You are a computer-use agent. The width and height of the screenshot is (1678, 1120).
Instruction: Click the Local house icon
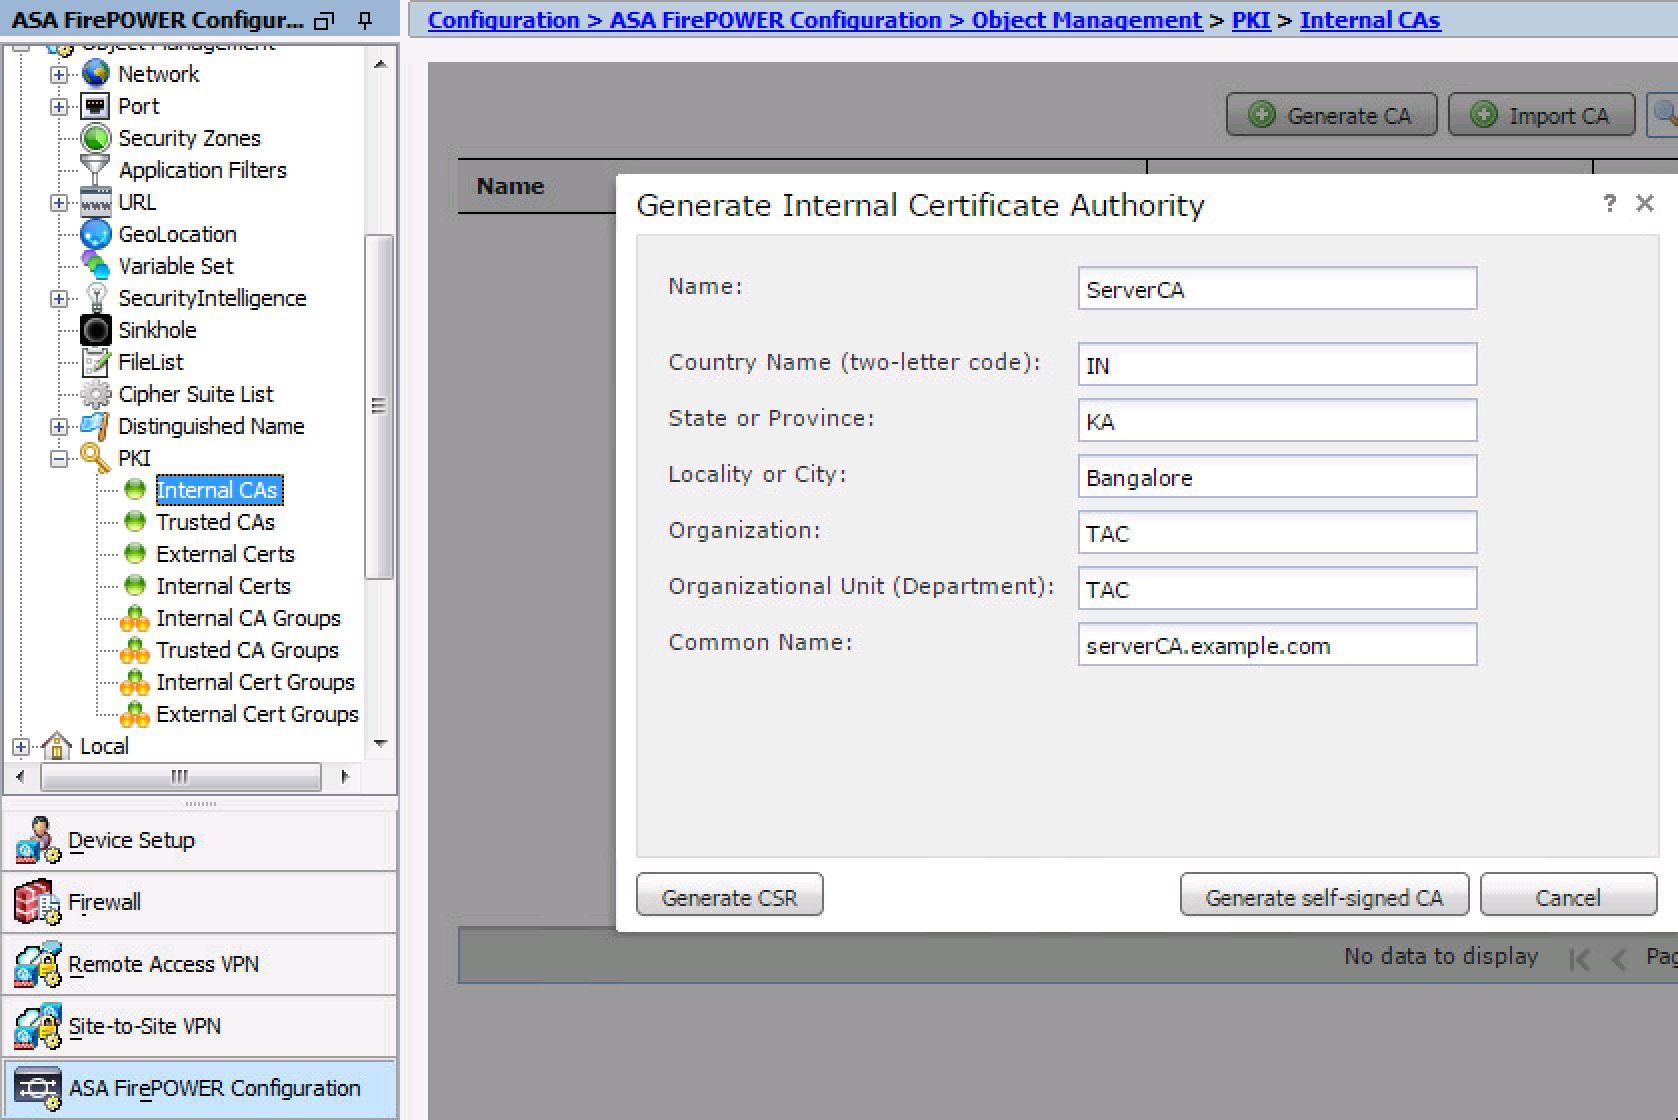pyautogui.click(x=57, y=746)
